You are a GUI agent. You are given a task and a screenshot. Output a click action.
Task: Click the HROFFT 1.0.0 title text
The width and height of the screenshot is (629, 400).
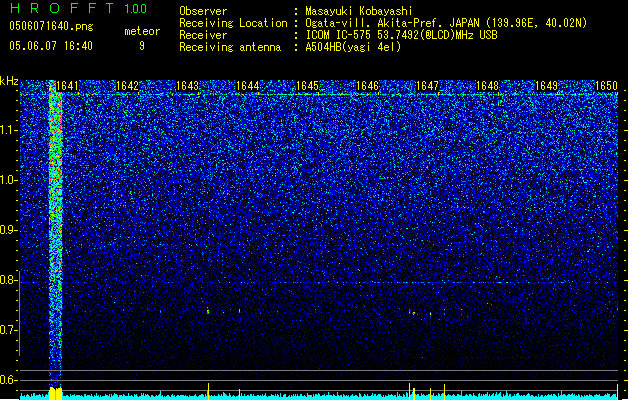(78, 8)
